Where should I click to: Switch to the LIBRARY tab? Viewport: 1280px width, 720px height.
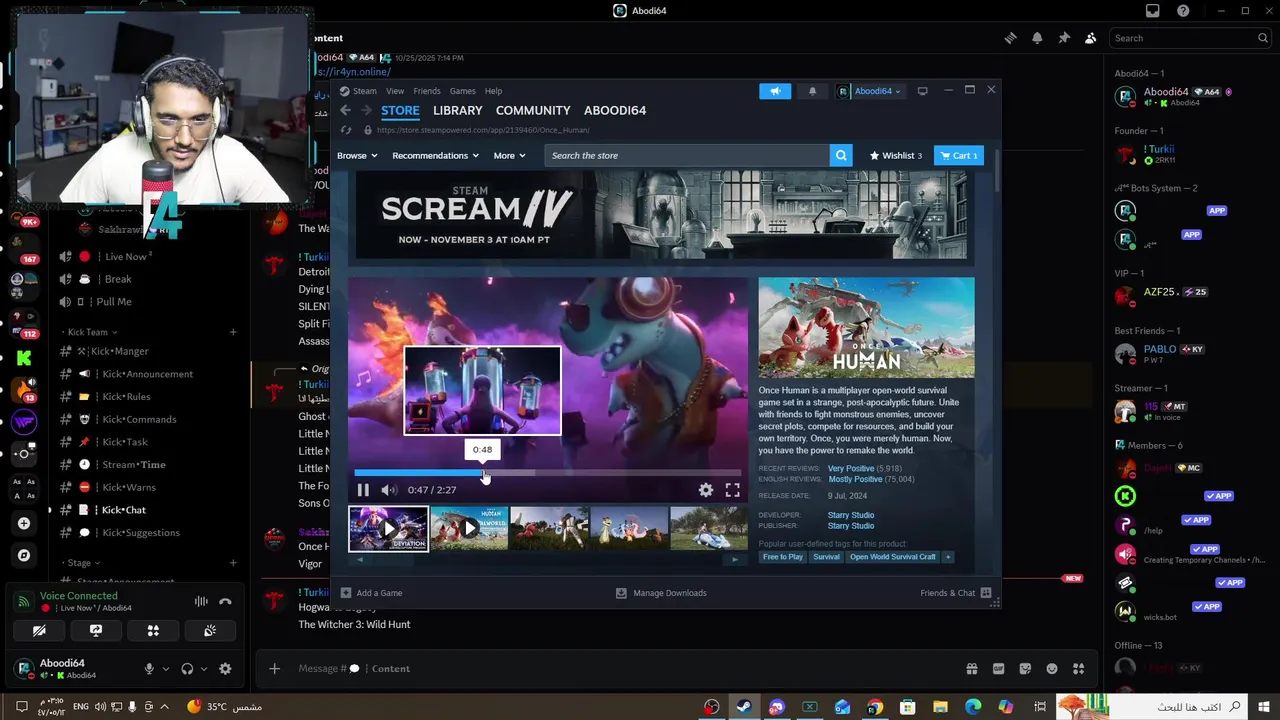click(458, 111)
